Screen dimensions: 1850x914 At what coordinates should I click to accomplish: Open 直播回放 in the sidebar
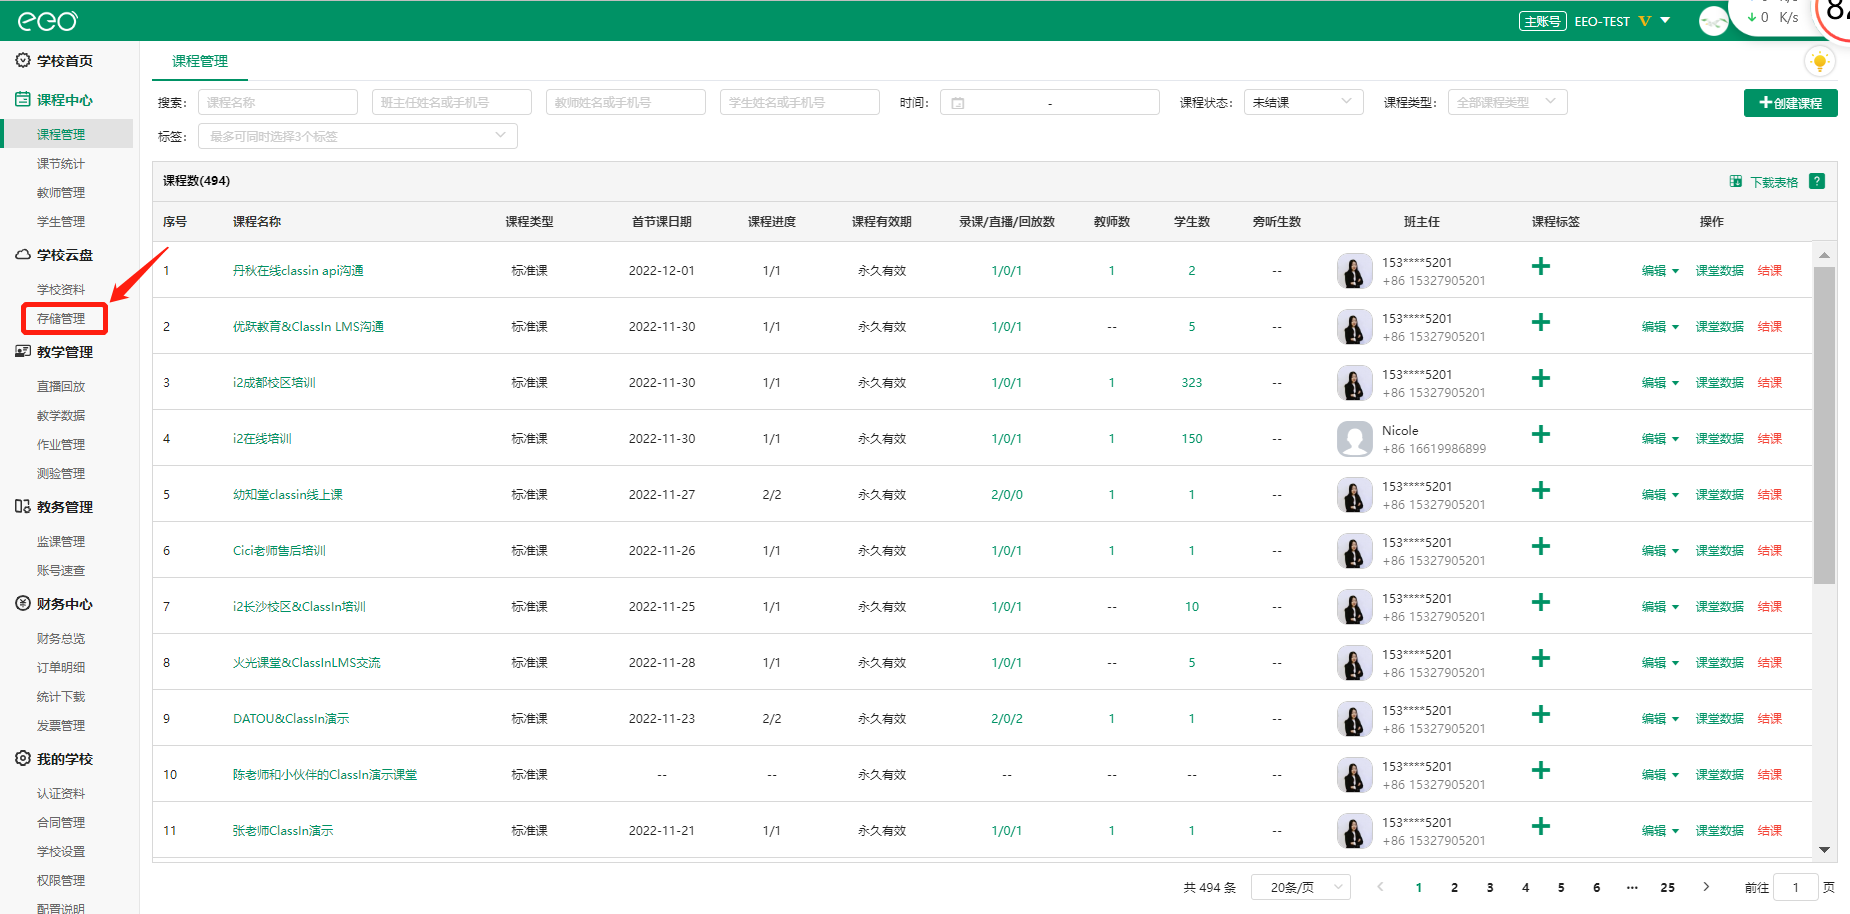pos(61,387)
